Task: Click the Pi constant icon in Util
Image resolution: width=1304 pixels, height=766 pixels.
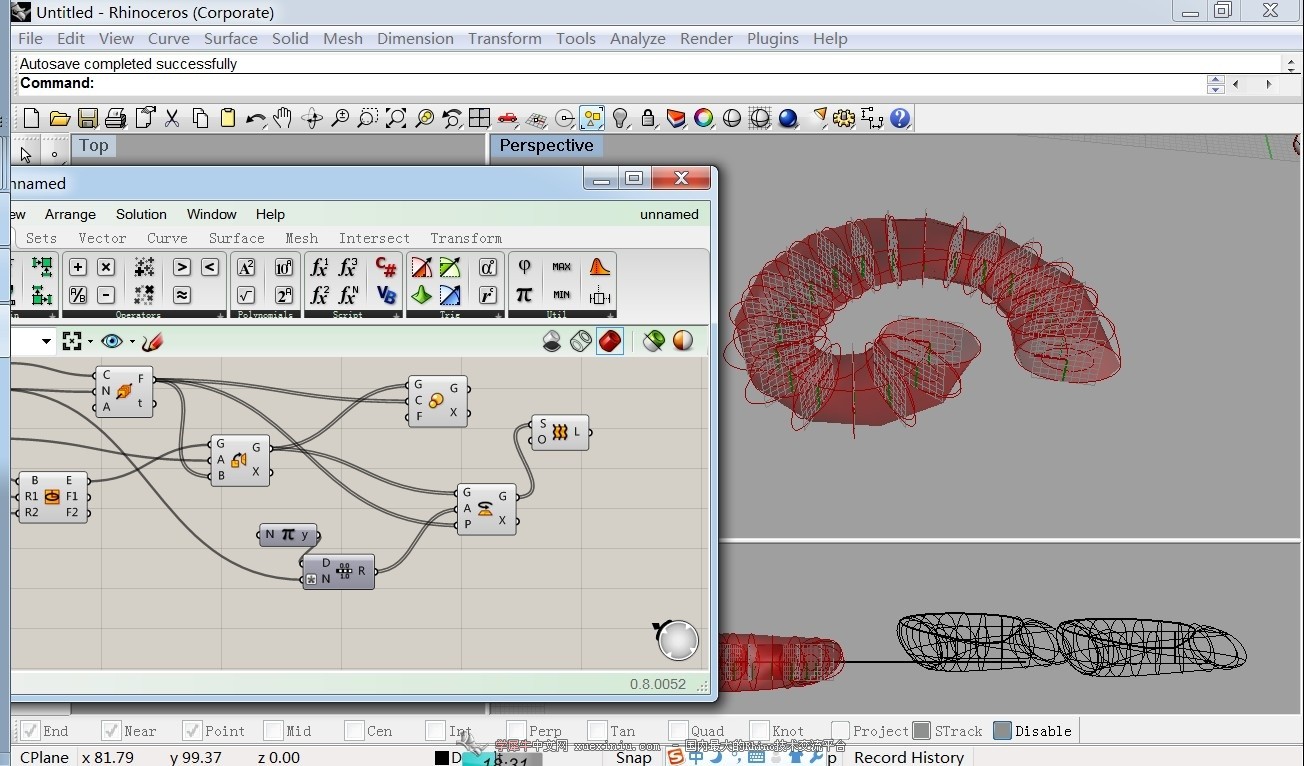Action: (524, 295)
